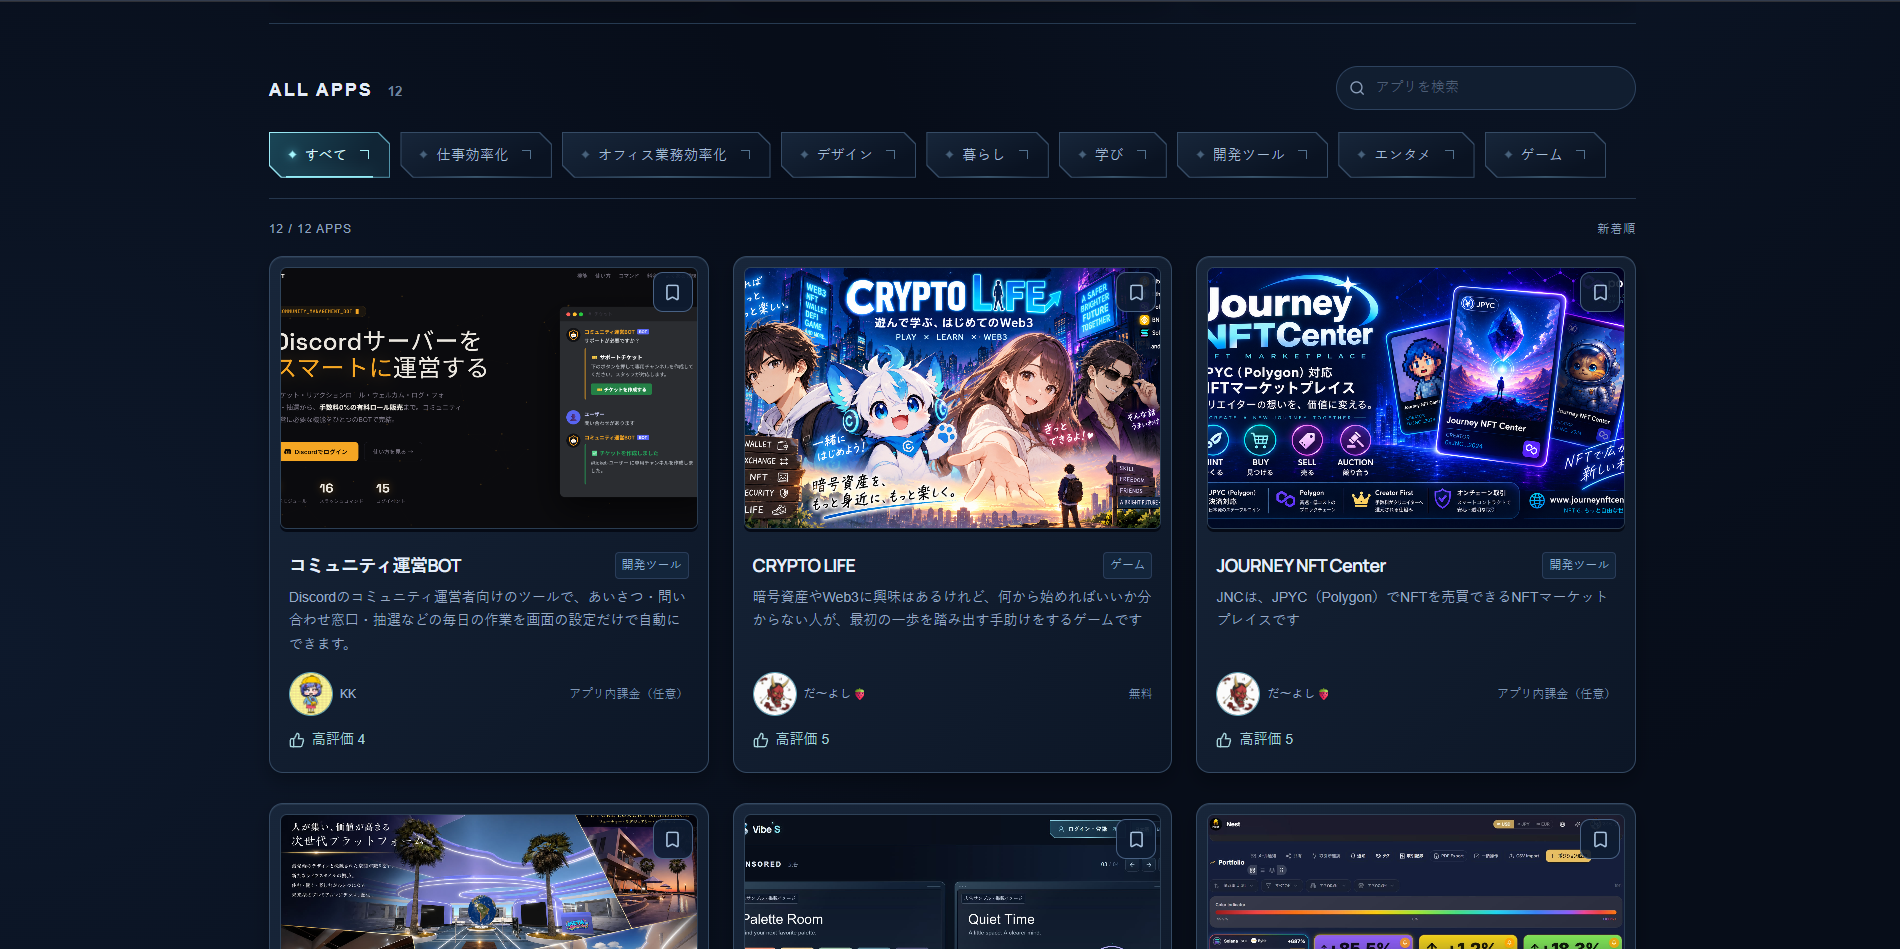Click the ALL APPS heading
Screen dimensions: 1900x949
pyautogui.click(x=320, y=90)
